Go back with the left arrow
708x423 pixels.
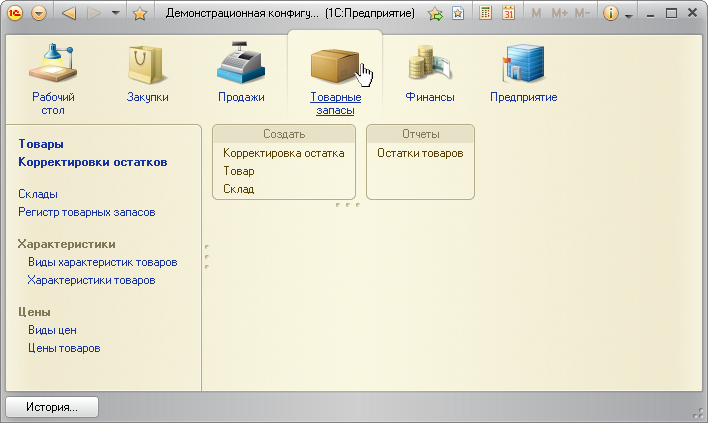pyautogui.click(x=69, y=13)
